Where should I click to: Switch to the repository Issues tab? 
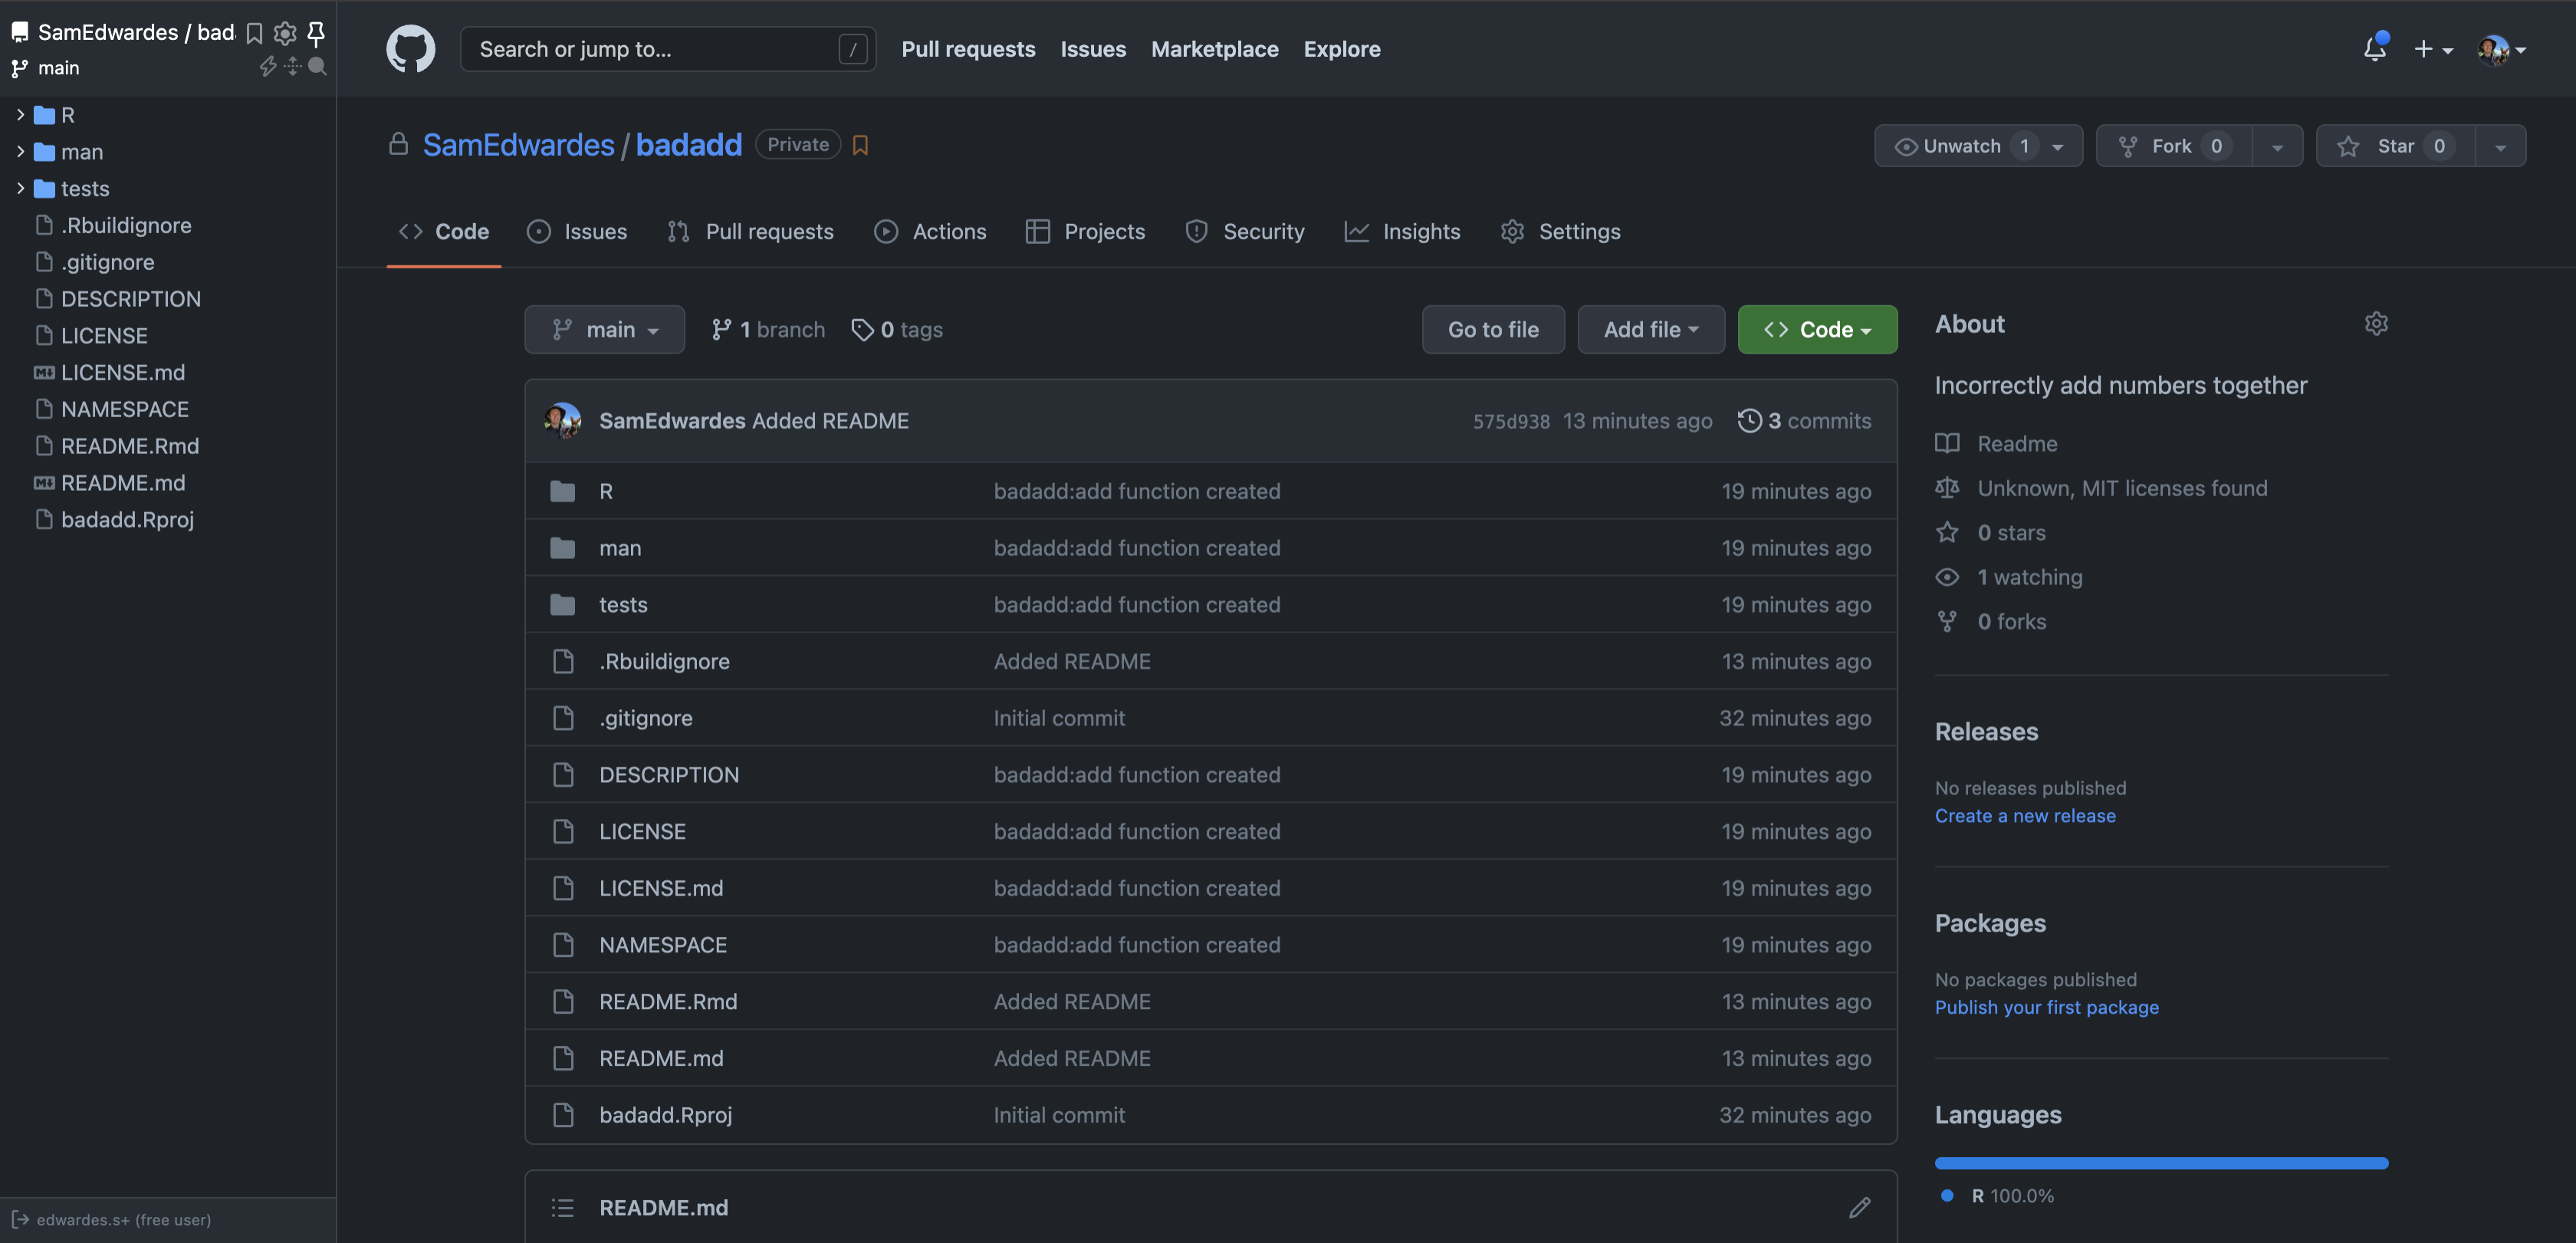pyautogui.click(x=577, y=231)
